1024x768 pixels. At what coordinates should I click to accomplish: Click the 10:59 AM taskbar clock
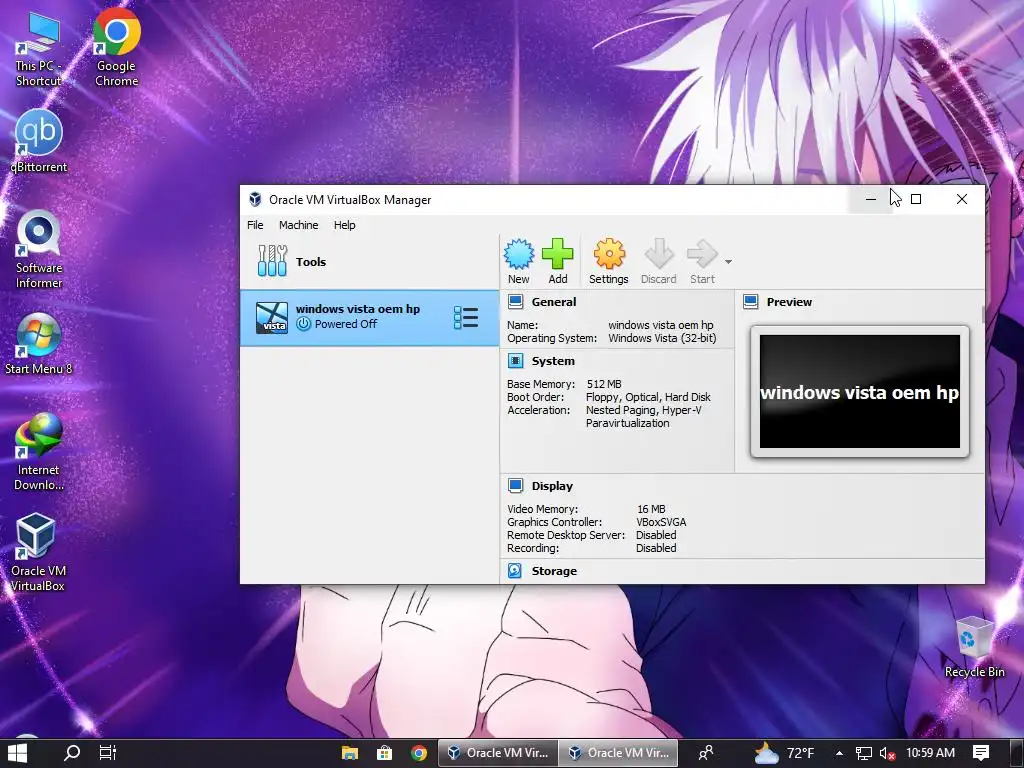point(931,753)
